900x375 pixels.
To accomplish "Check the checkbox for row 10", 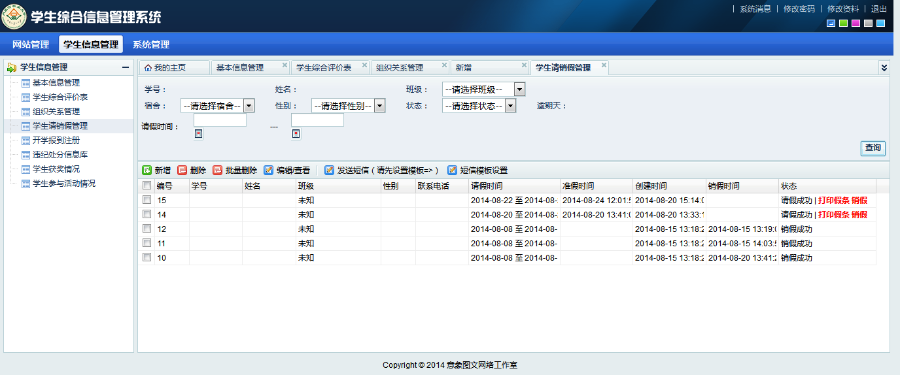I will [146, 257].
